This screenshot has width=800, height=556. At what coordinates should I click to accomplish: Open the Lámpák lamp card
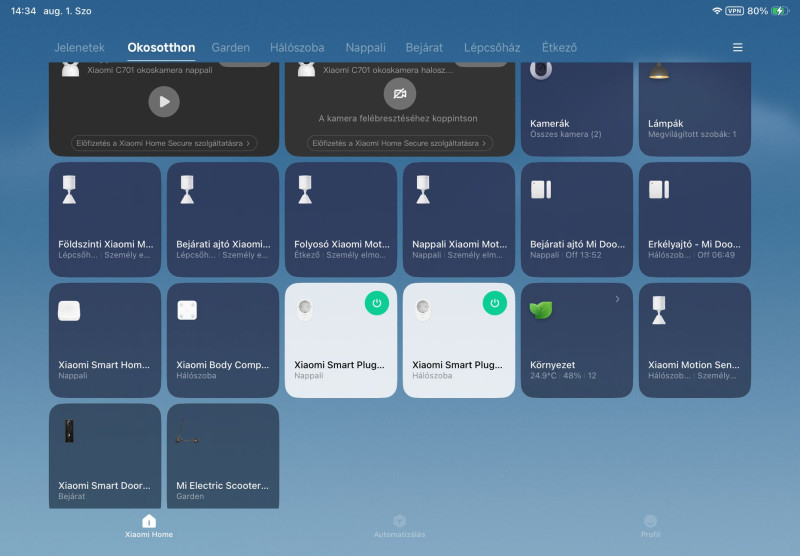[x=694, y=109]
